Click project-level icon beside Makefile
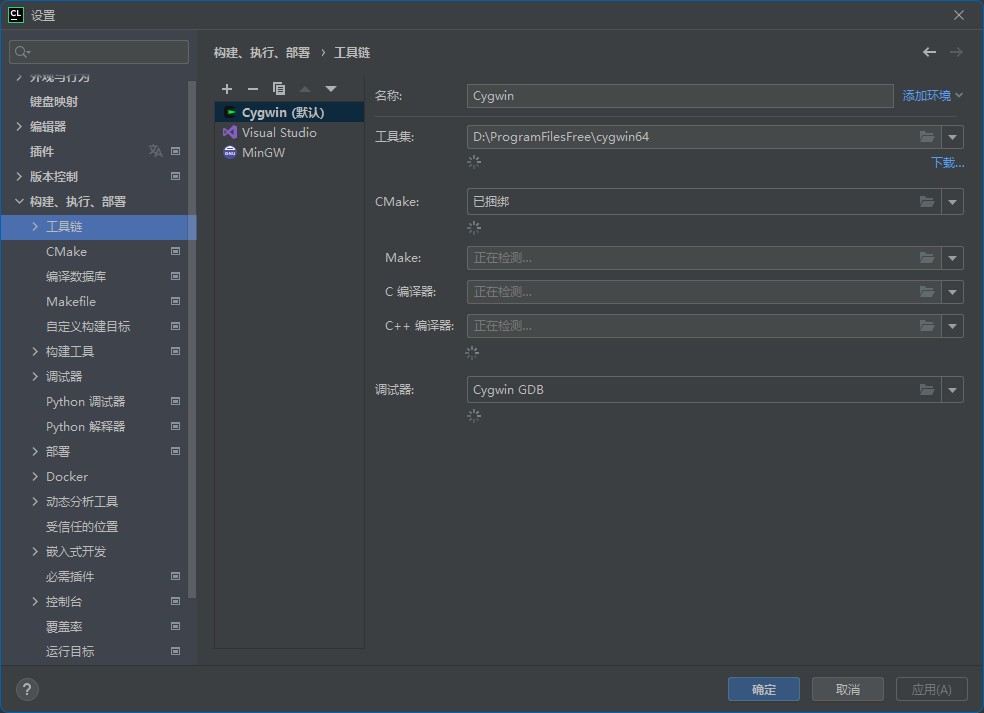984x713 pixels. [x=176, y=301]
